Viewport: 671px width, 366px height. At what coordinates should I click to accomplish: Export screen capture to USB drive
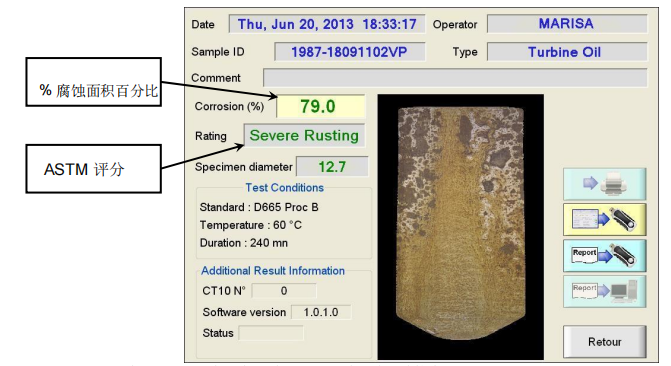coord(604,220)
